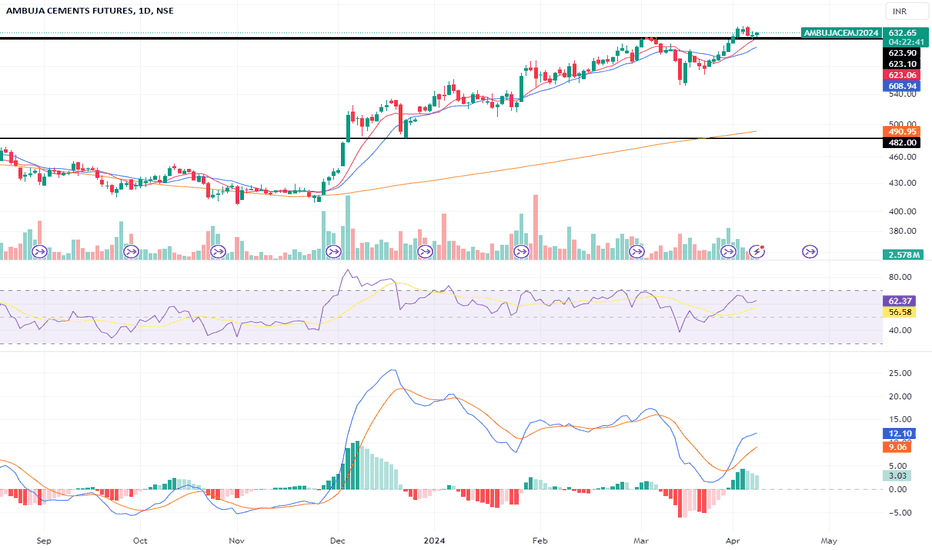This screenshot has height=550, width=932.
Task: Click the Mar label on time axis
Action: tap(641, 540)
